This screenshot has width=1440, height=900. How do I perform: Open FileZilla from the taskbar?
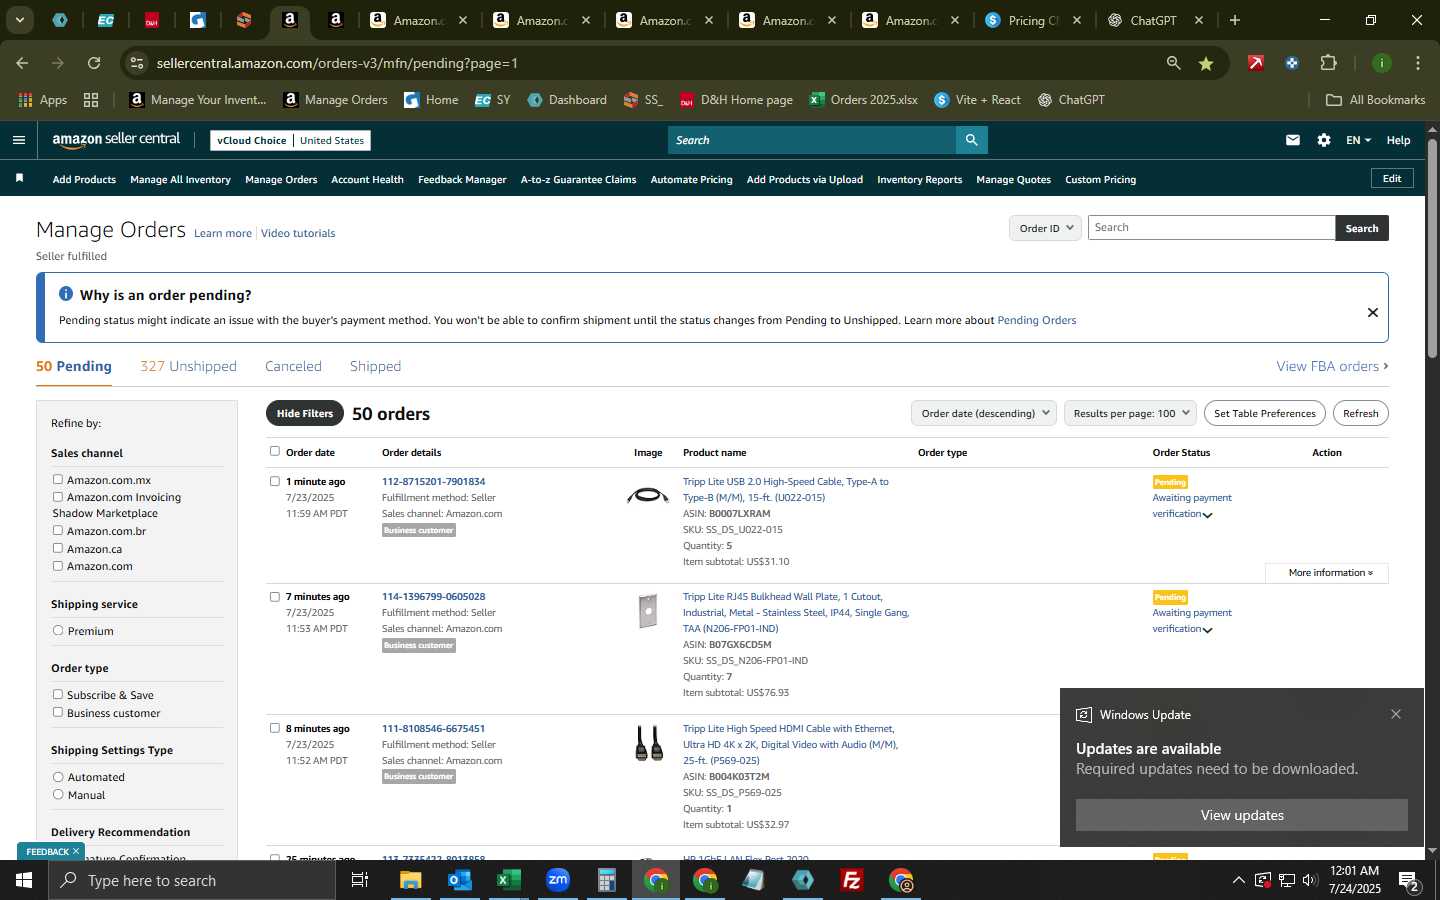click(852, 880)
